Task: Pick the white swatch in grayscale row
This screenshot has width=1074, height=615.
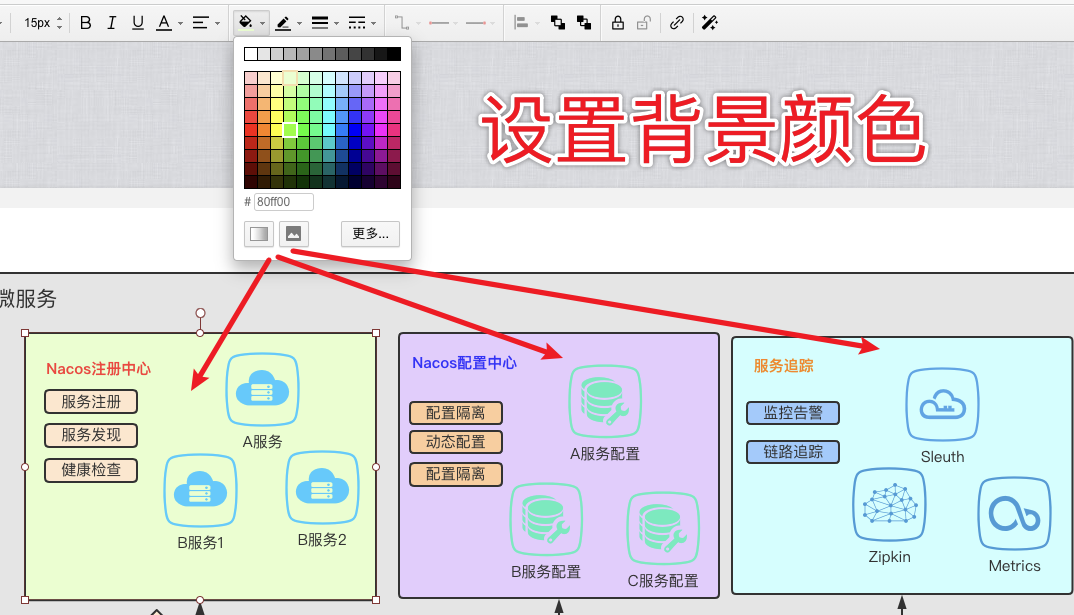Action: [251, 54]
